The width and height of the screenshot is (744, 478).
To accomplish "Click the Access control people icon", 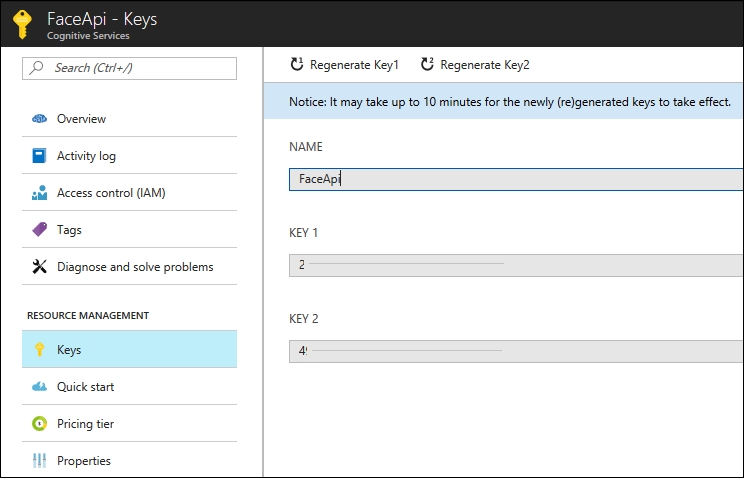I will (40, 193).
